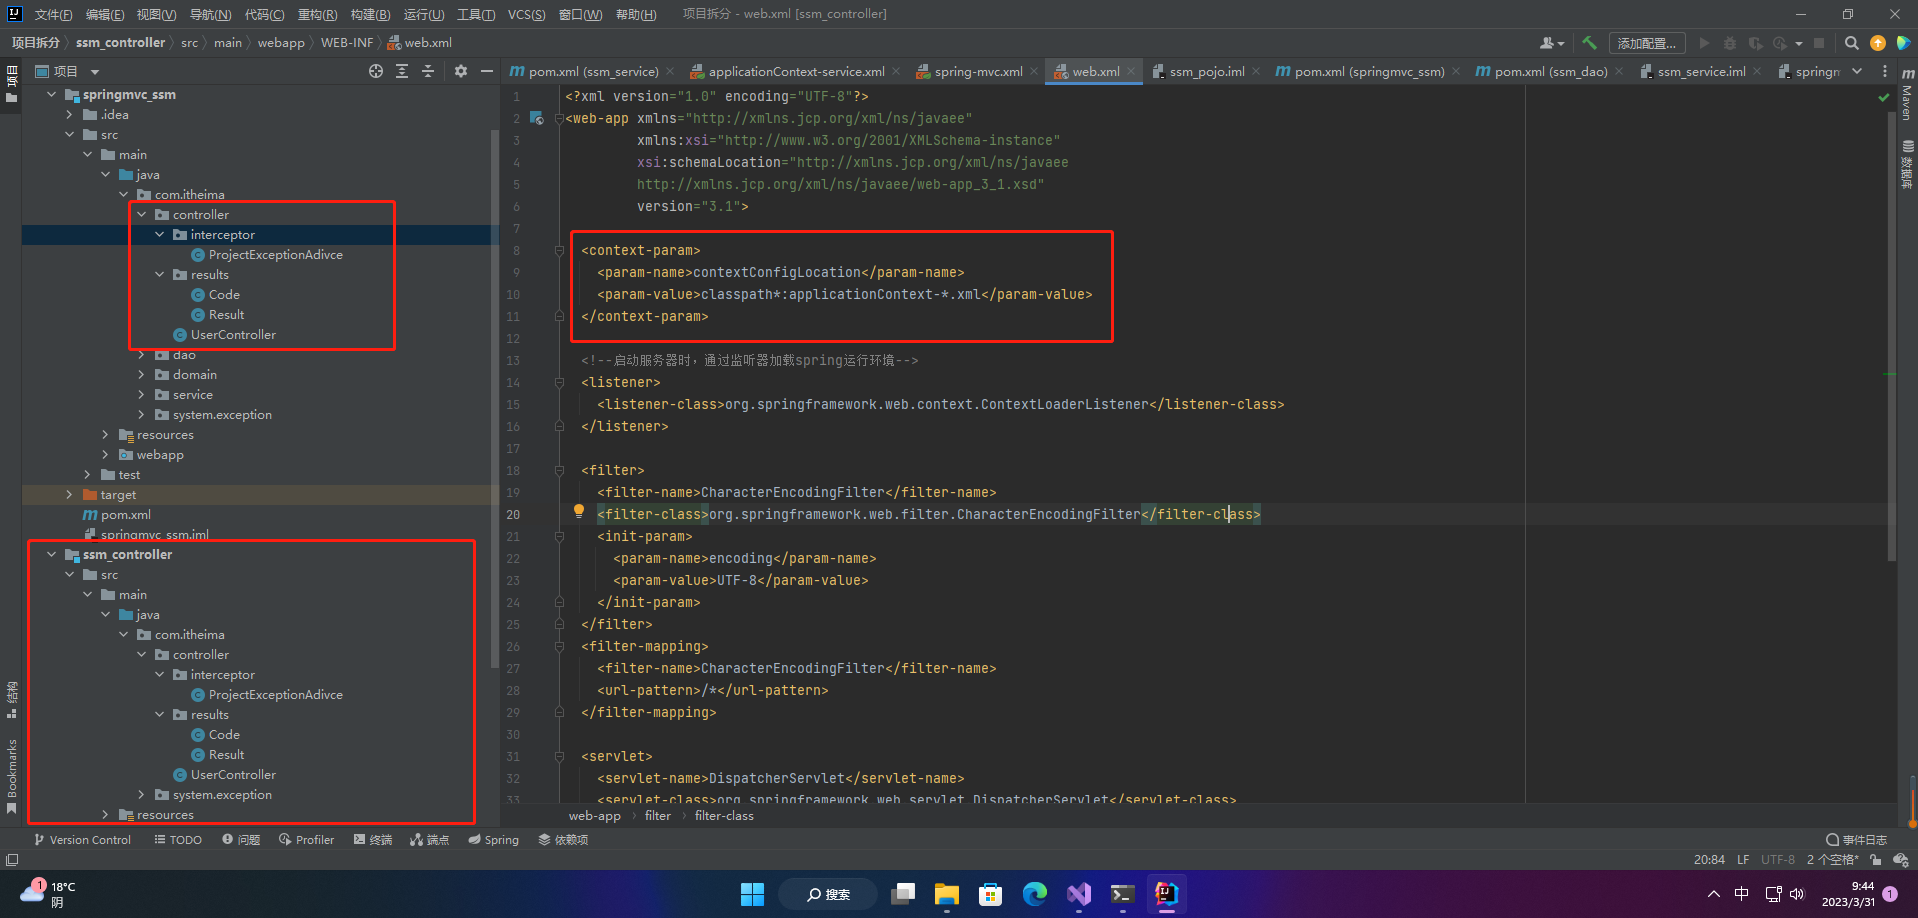Open the Maven tool window
The height and width of the screenshot is (918, 1918).
tap(1908, 95)
